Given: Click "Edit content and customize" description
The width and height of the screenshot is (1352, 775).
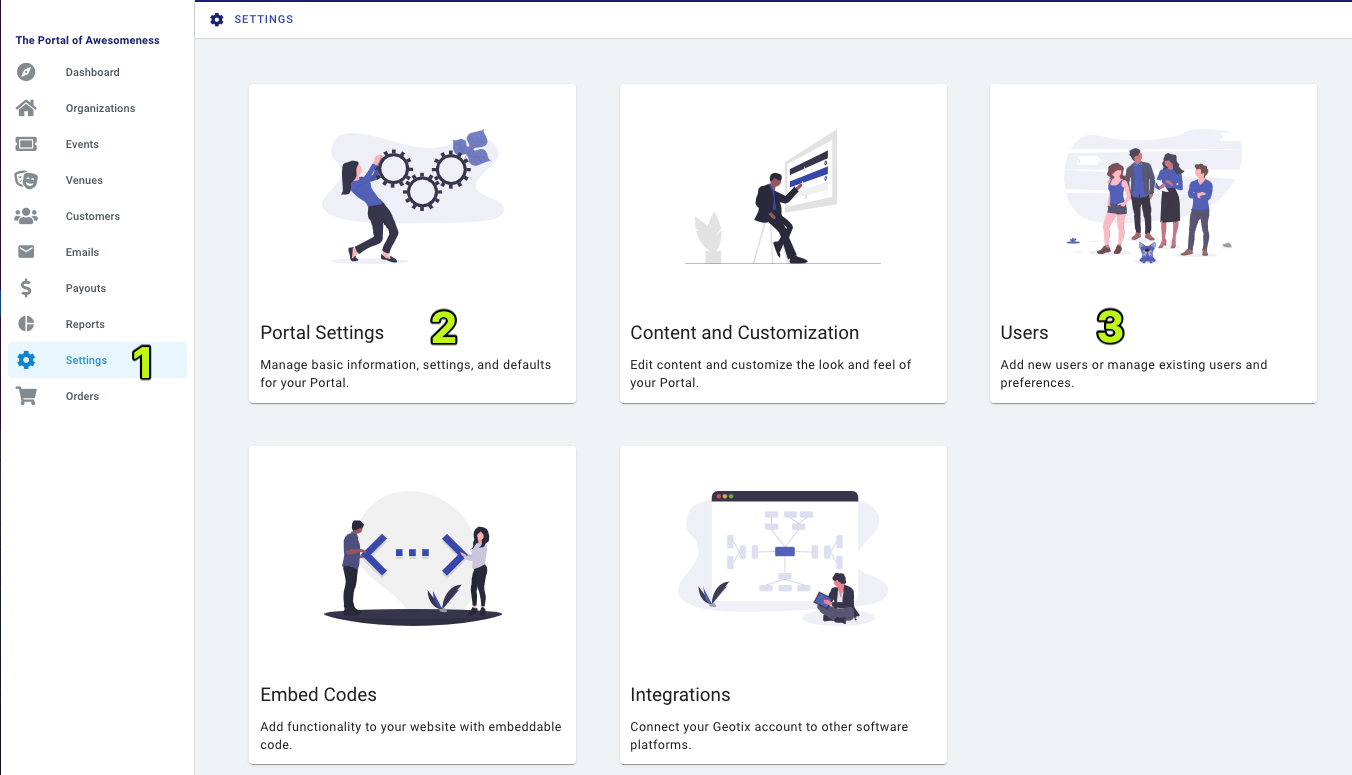Looking at the screenshot, I should [x=770, y=374].
